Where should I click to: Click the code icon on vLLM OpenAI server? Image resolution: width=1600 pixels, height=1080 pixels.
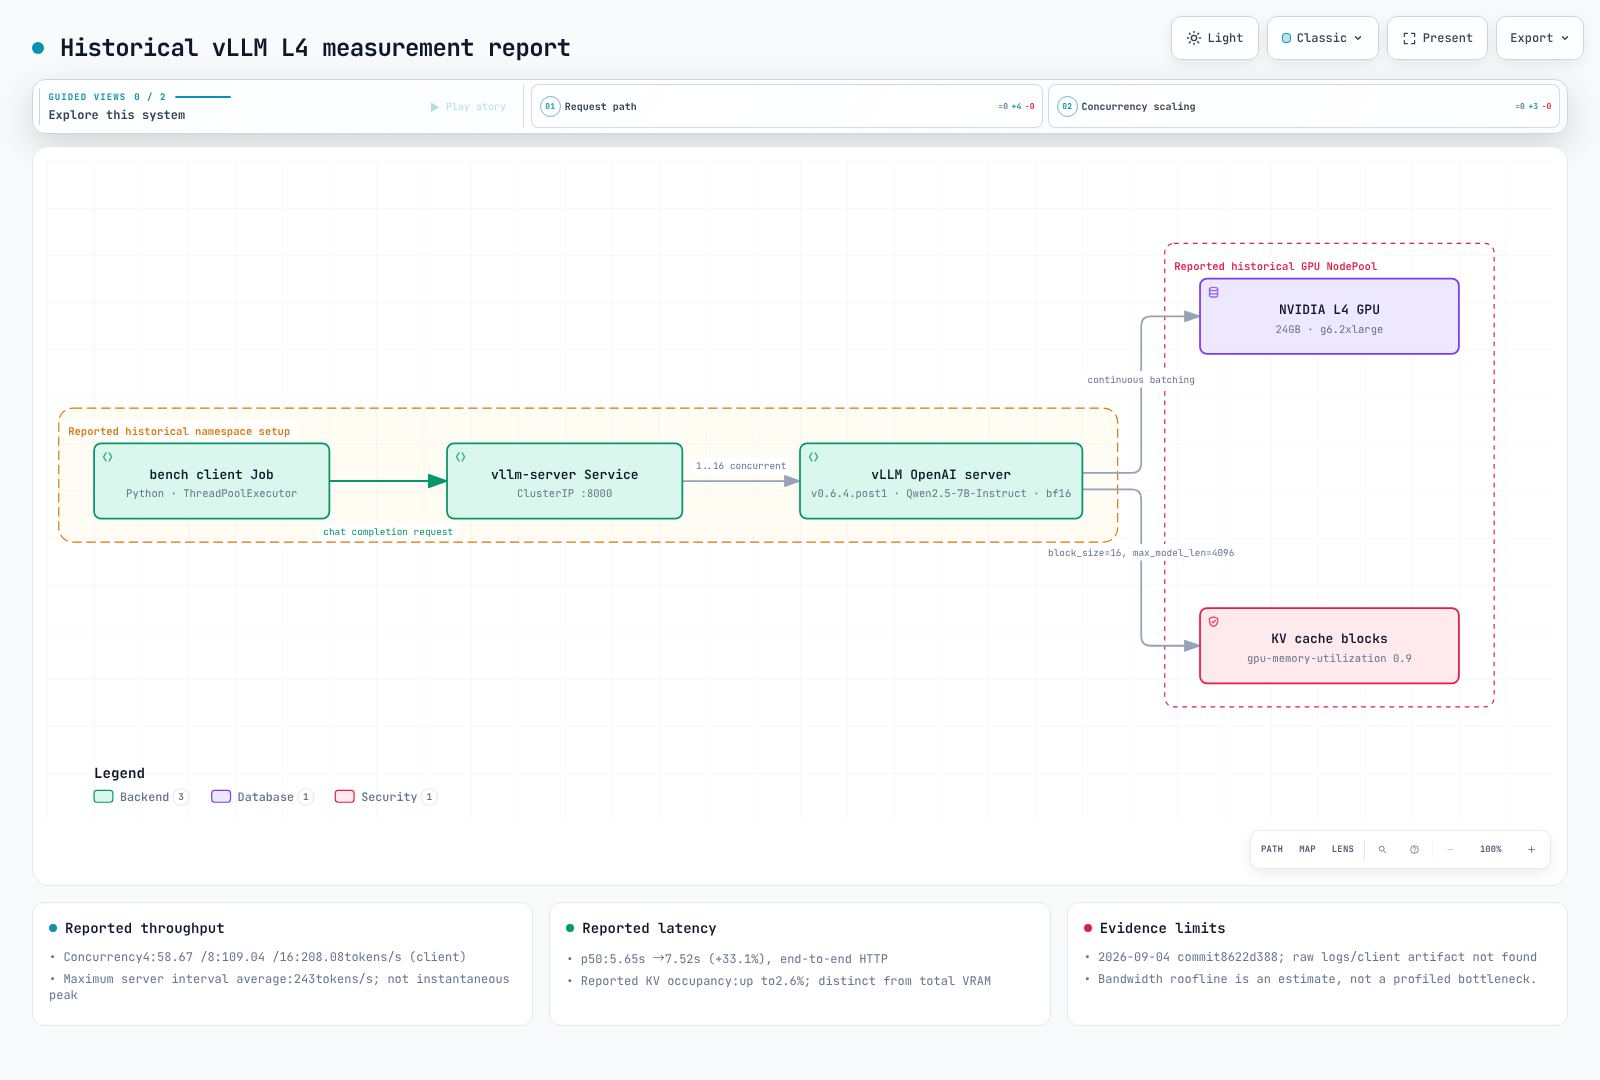pos(814,457)
